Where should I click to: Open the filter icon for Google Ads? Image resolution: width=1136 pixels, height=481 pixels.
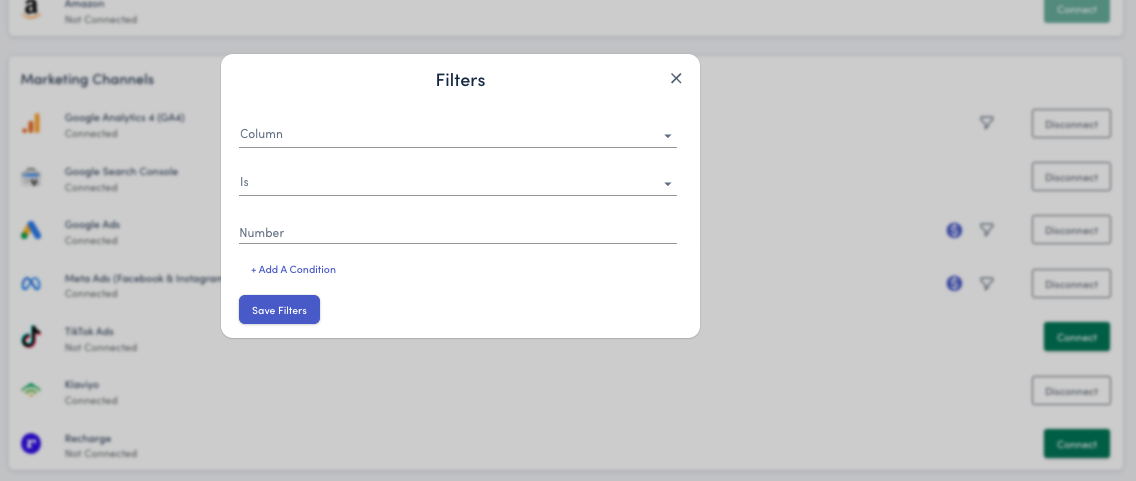(987, 230)
